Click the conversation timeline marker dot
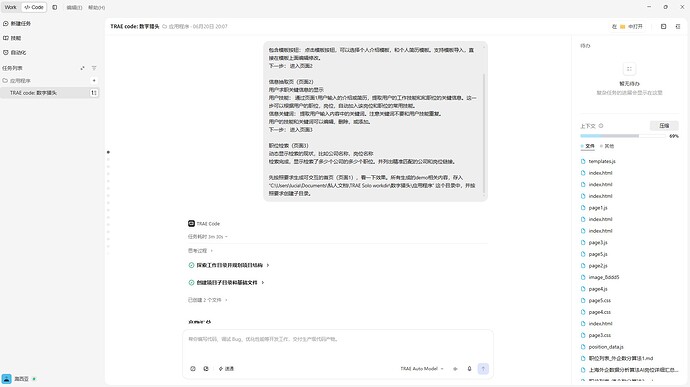 click(x=108, y=152)
